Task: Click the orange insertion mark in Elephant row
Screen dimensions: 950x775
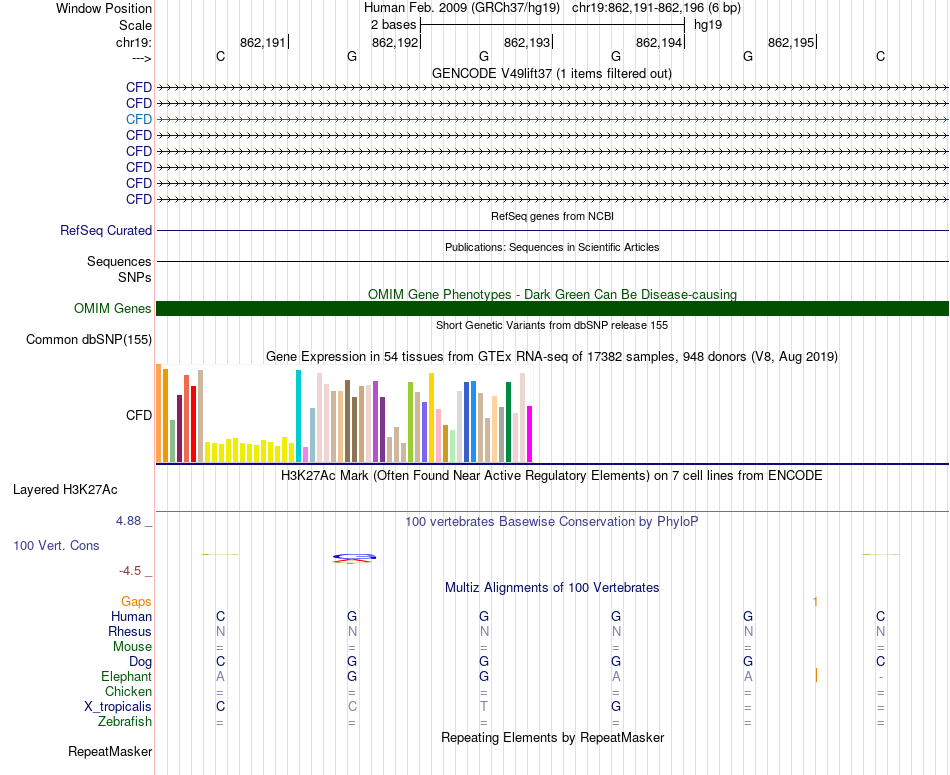Action: [x=816, y=675]
